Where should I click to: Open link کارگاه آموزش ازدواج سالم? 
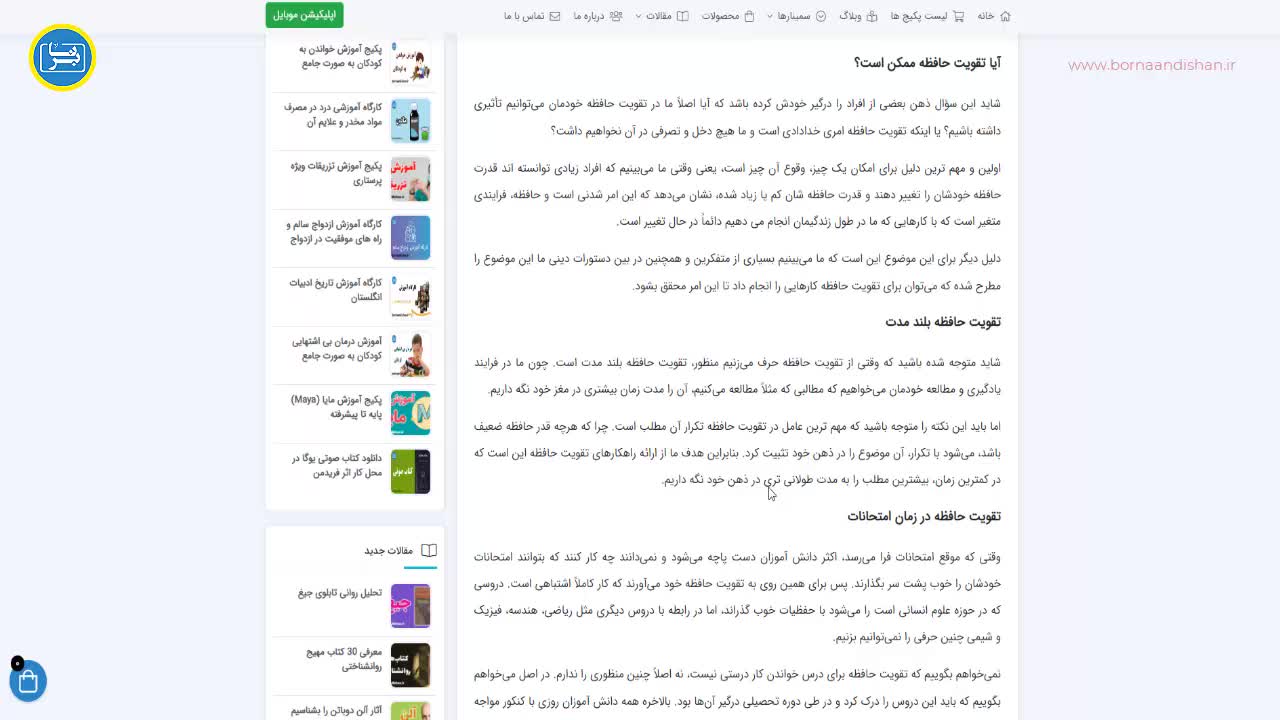[x=333, y=231]
